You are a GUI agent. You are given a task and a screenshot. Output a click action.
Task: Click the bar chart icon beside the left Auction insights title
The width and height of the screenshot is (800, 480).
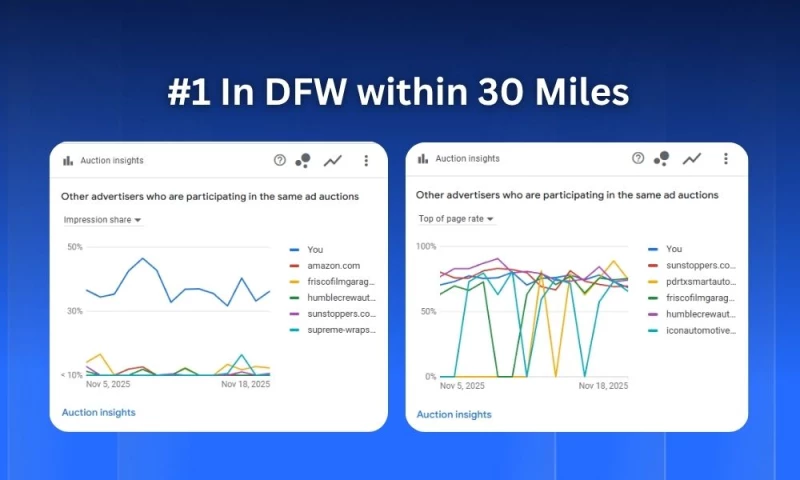[68, 160]
